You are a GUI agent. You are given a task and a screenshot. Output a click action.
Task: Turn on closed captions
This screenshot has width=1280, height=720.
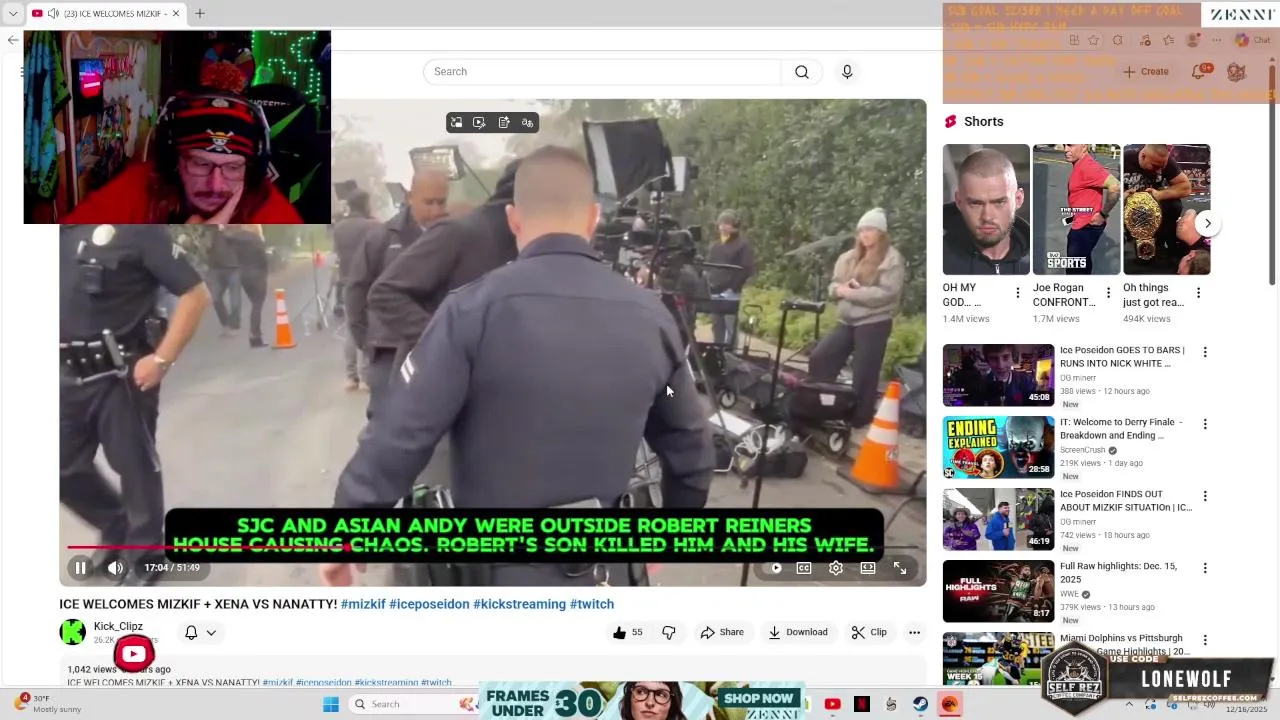click(x=804, y=568)
